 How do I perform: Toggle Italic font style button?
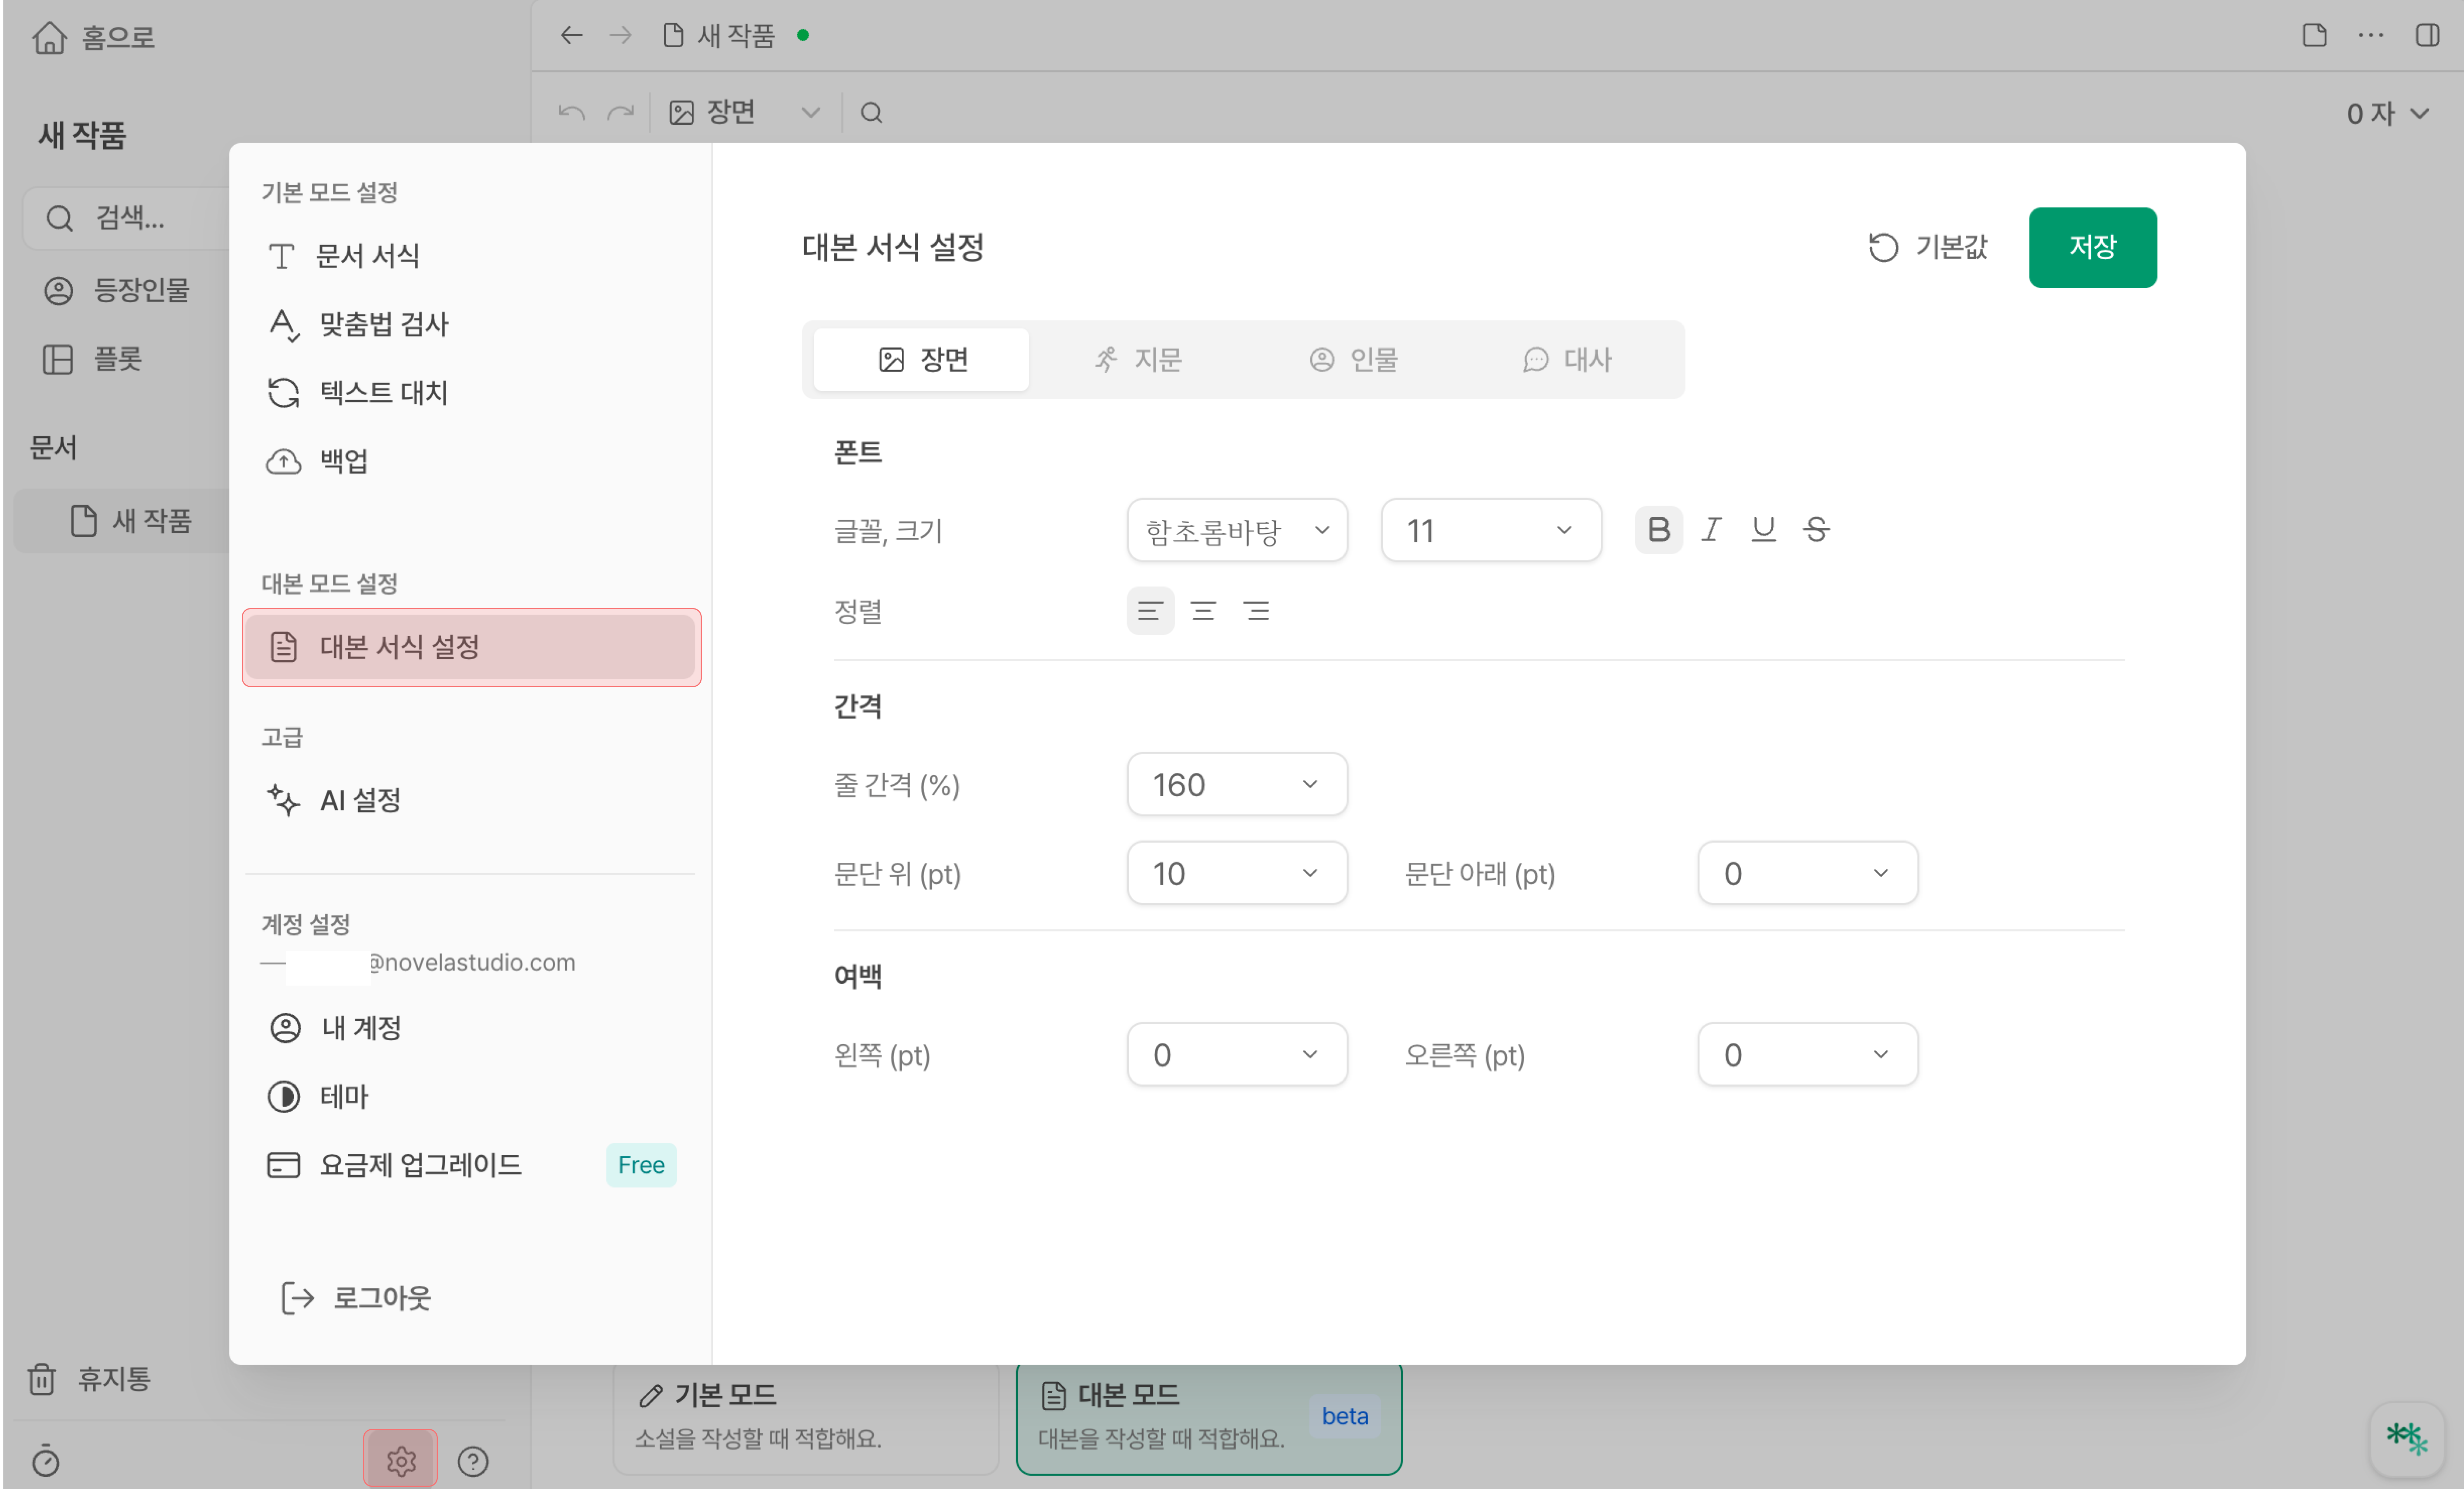pyautogui.click(x=1711, y=530)
